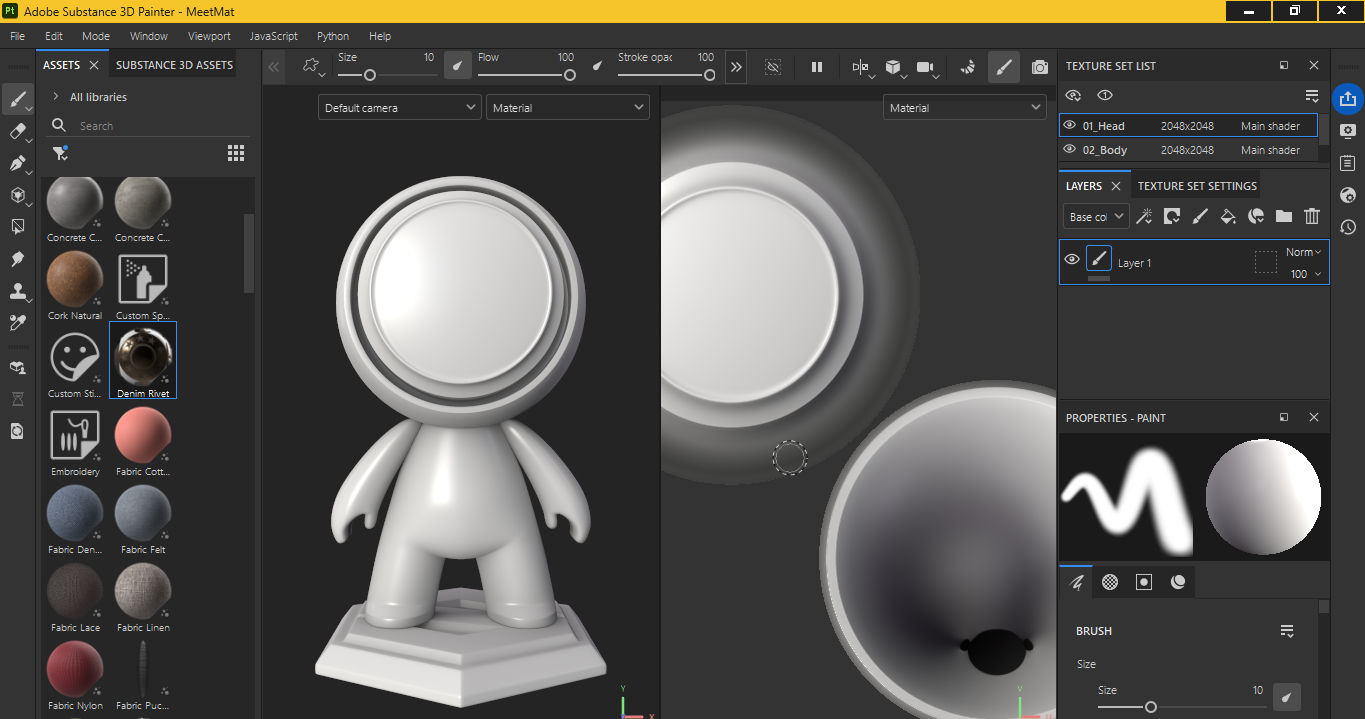The image size is (1365, 719).
Task: Switch assets to grid view icon
Action: coord(236,153)
